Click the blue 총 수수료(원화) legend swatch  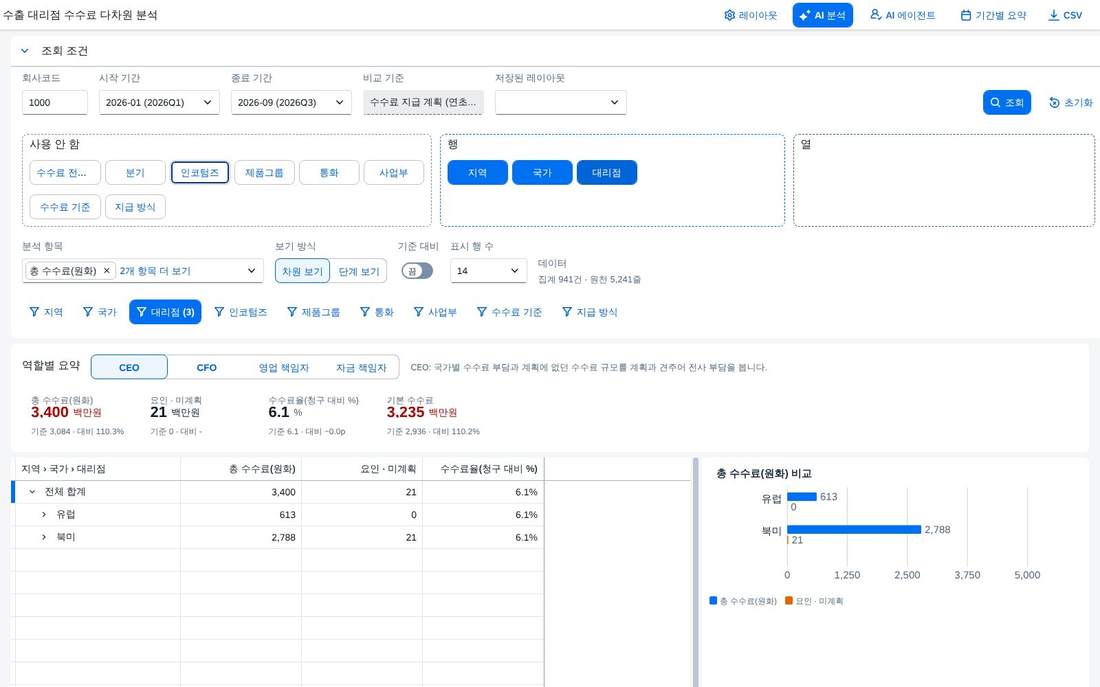[x=713, y=601]
